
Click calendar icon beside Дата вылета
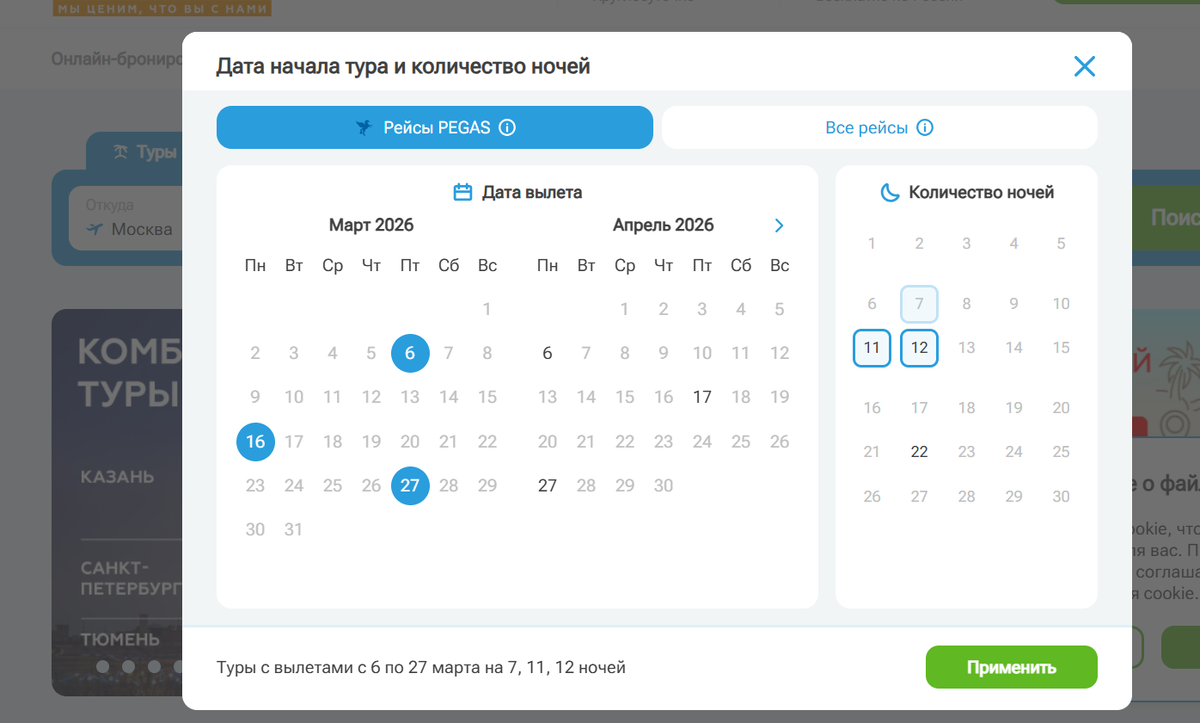click(463, 192)
